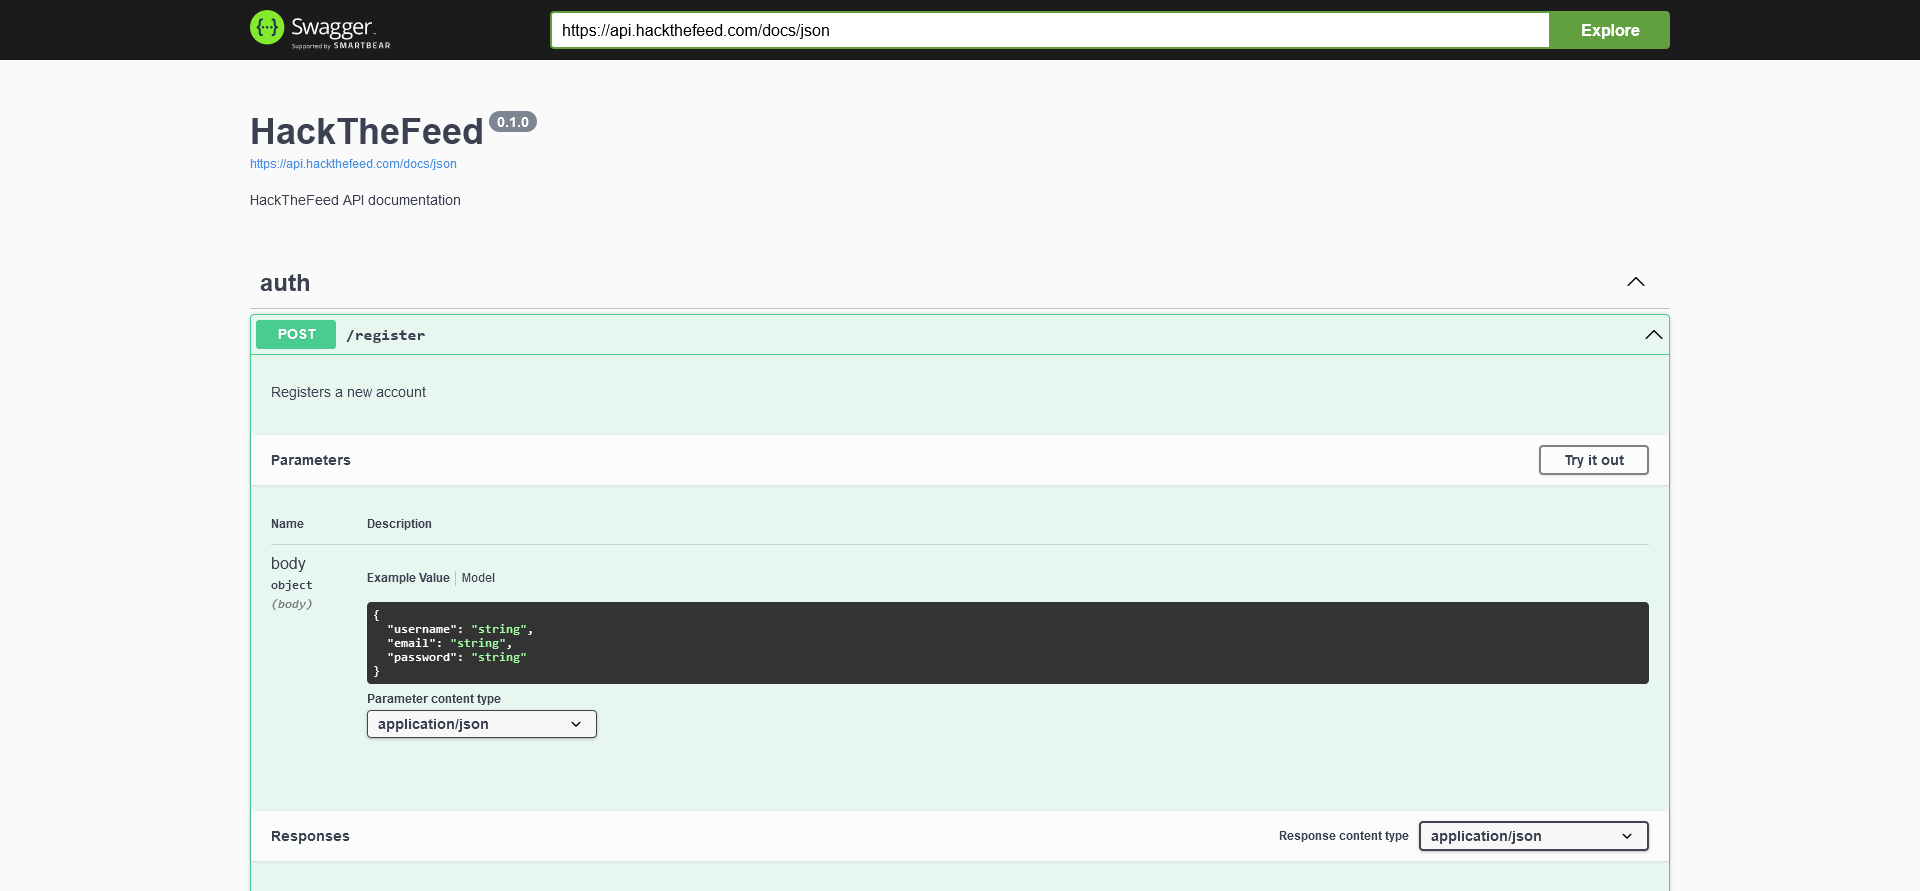Click the auth section heading
Image resolution: width=1920 pixels, height=891 pixels.
285,283
